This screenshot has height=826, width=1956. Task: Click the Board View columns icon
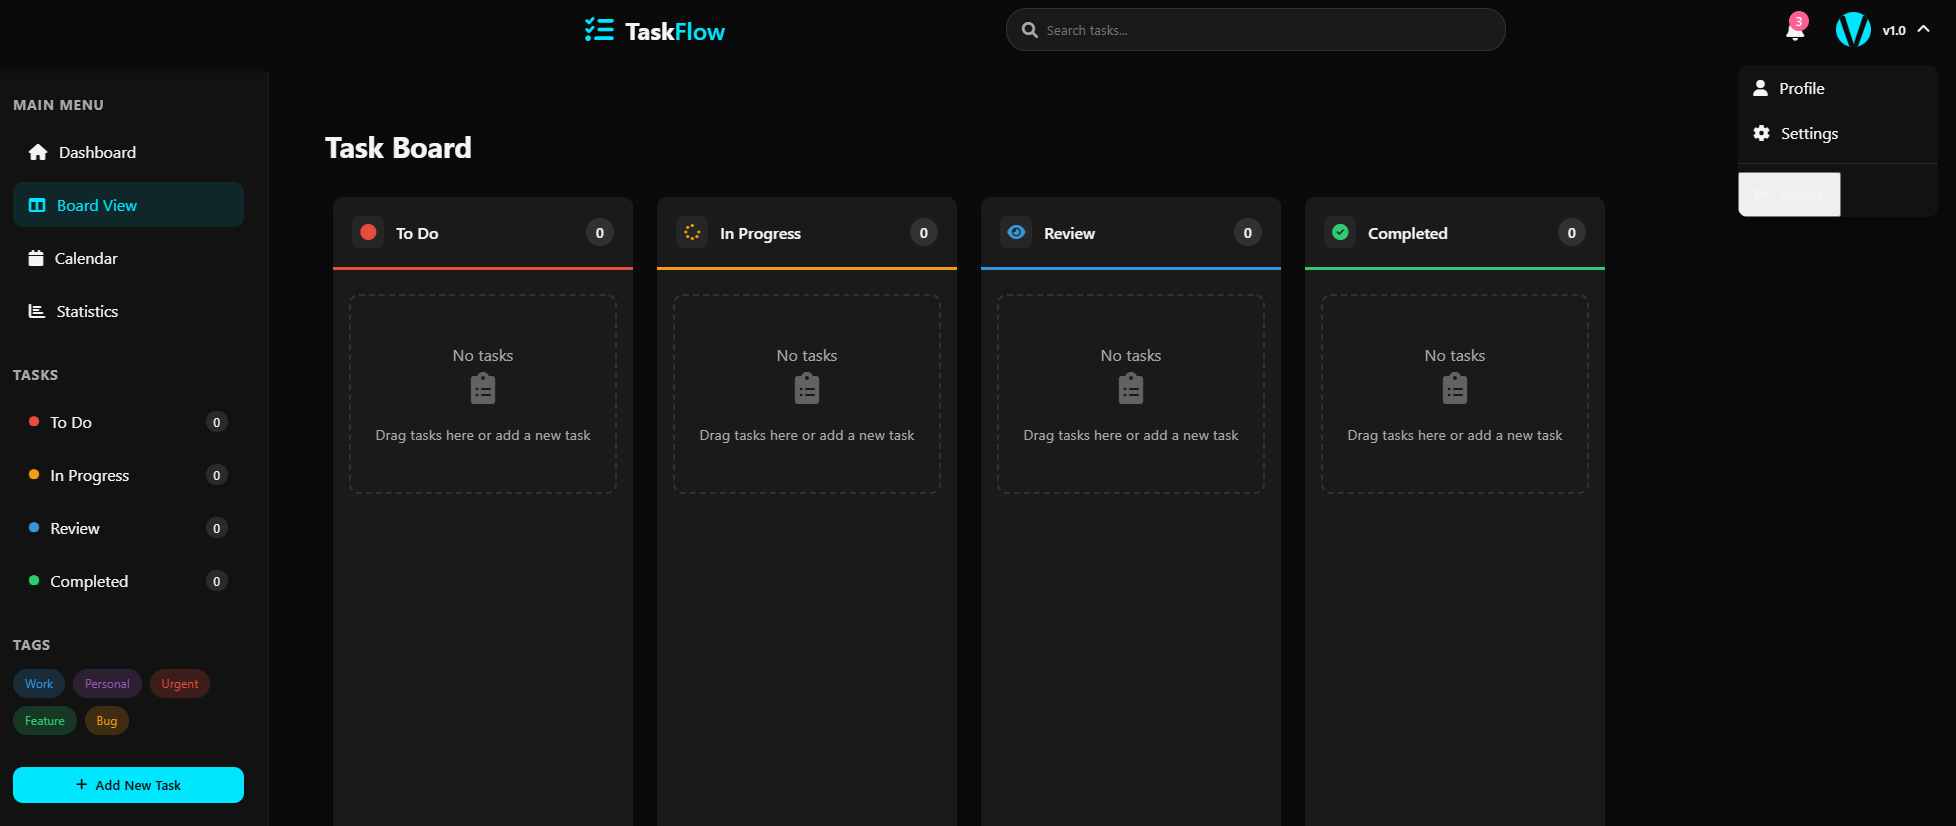coord(37,205)
